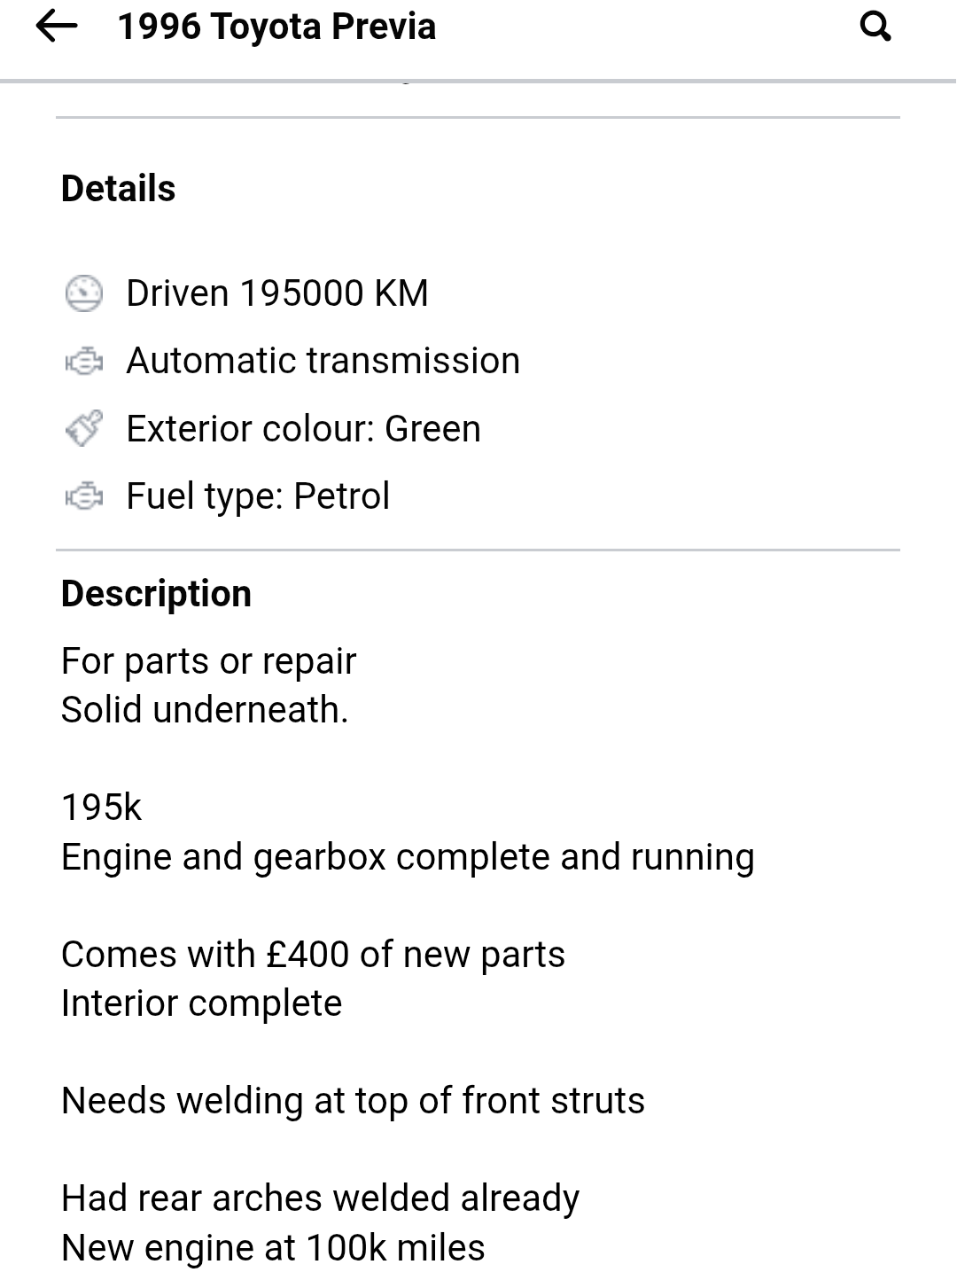Click Needs welding at top of front struts
Image resolution: width=957 pixels, height=1280 pixels.
353,1100
